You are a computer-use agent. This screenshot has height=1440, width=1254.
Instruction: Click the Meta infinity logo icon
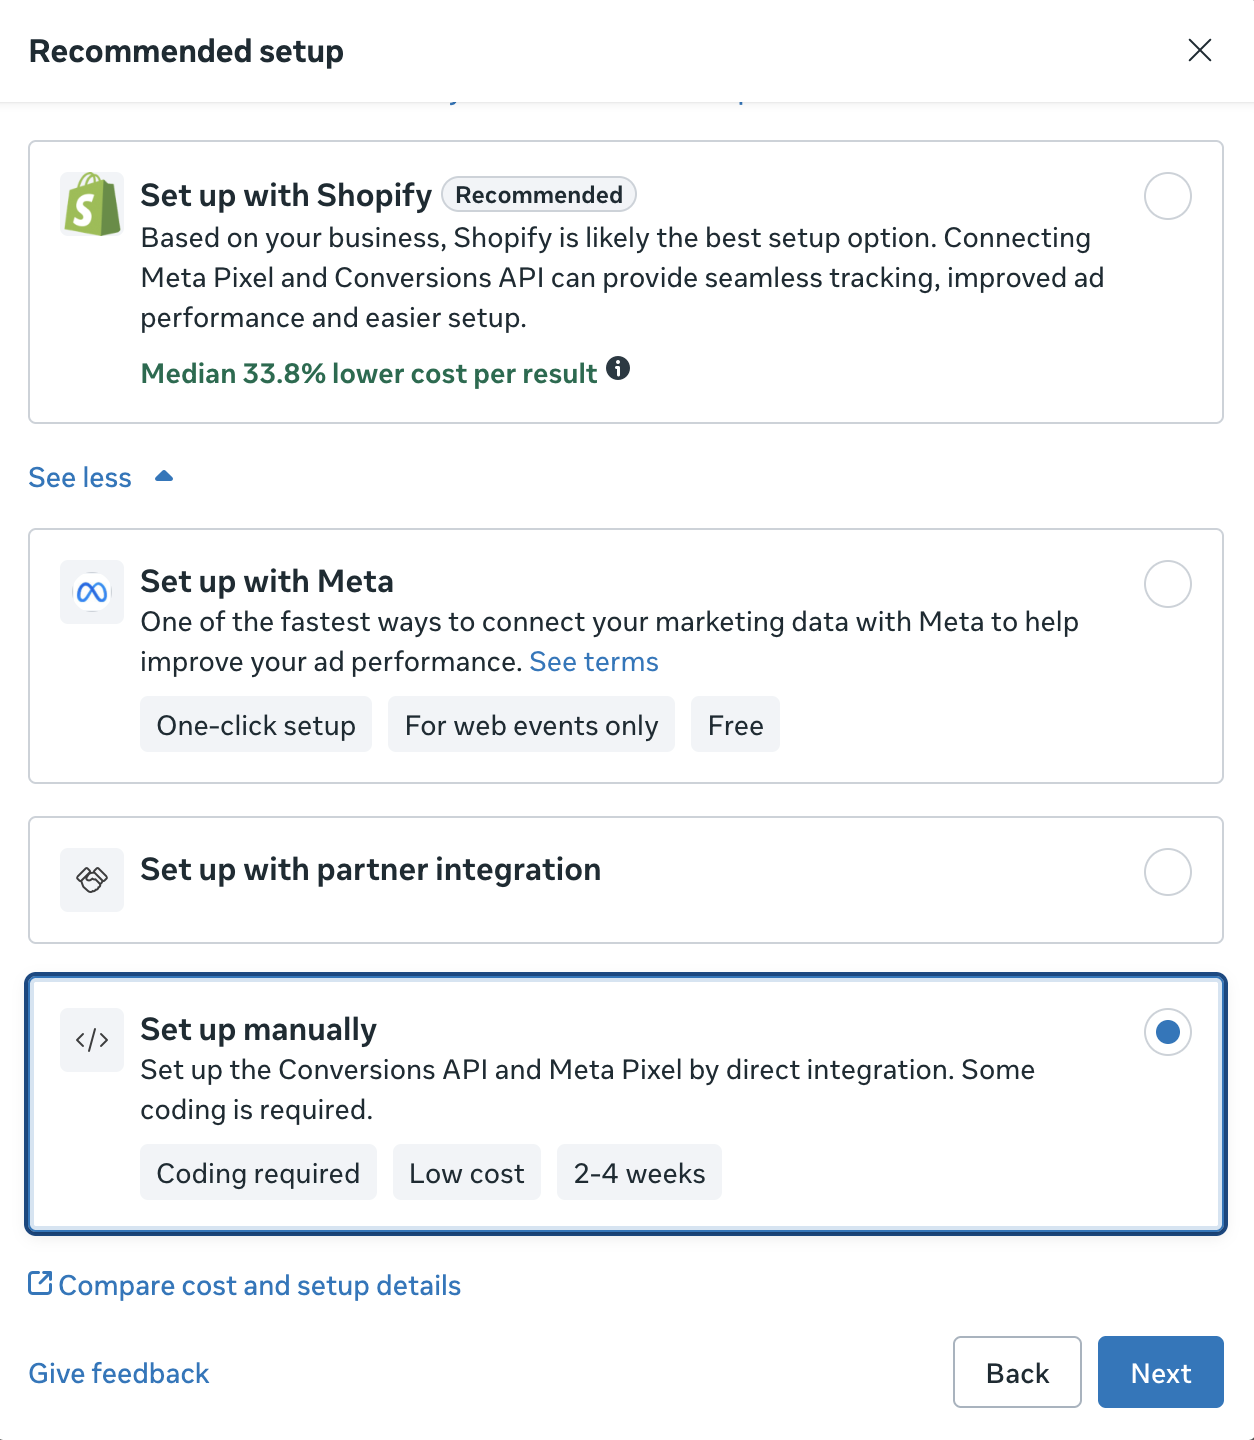pyautogui.click(x=92, y=592)
